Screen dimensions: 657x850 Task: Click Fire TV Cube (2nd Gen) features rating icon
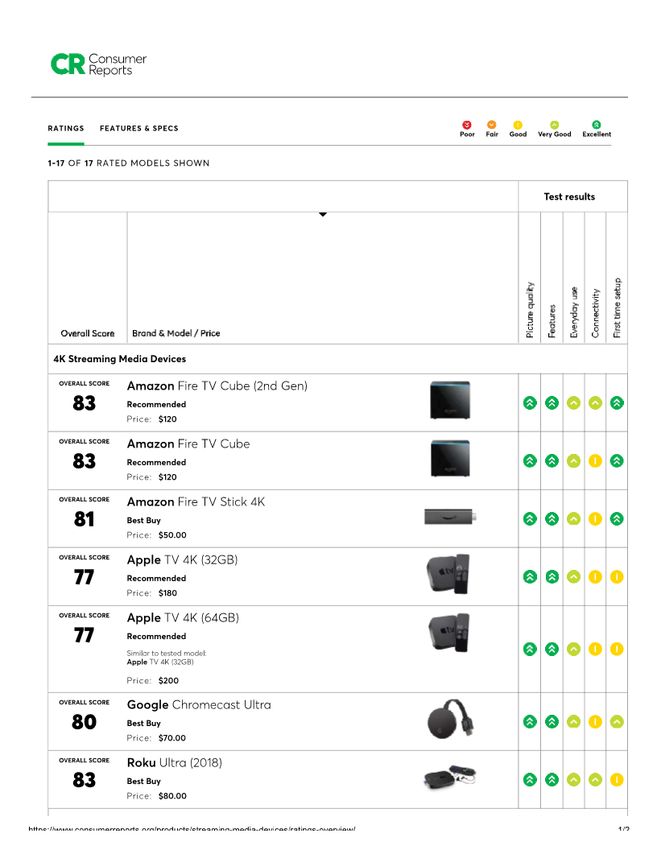pyautogui.click(x=551, y=403)
